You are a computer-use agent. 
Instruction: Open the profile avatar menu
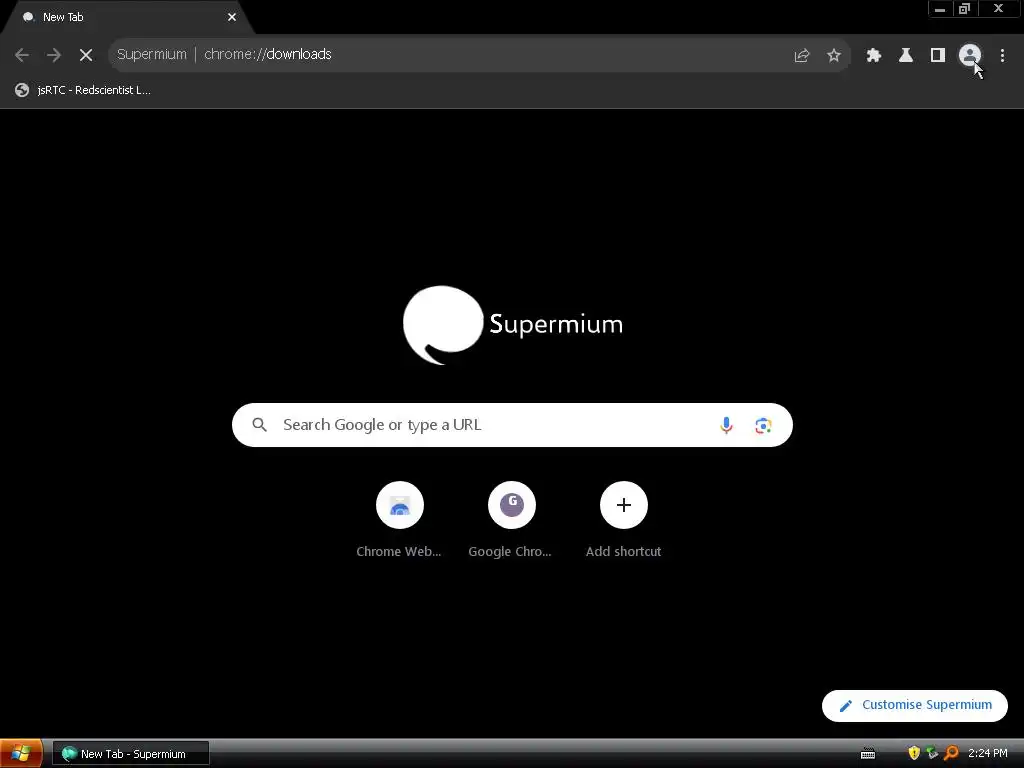[970, 55]
